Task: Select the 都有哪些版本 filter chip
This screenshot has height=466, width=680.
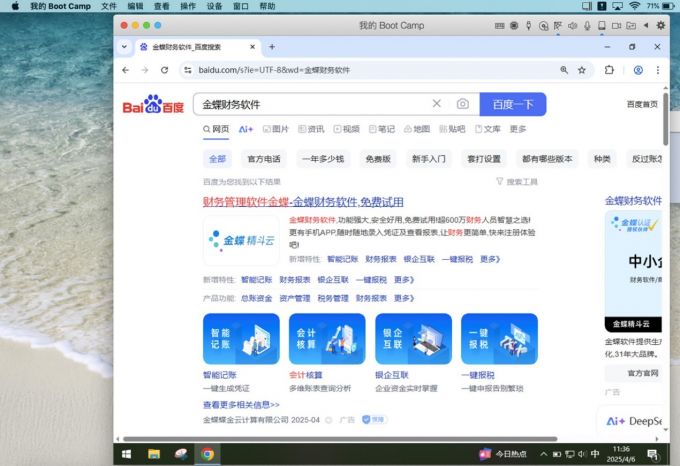Action: pos(547,159)
